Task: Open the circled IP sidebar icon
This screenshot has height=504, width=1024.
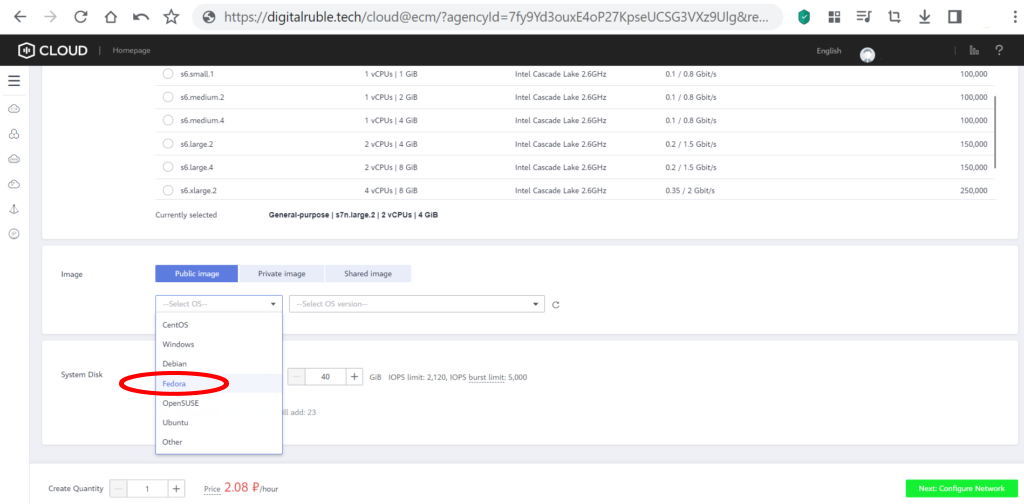Action: [x=14, y=234]
